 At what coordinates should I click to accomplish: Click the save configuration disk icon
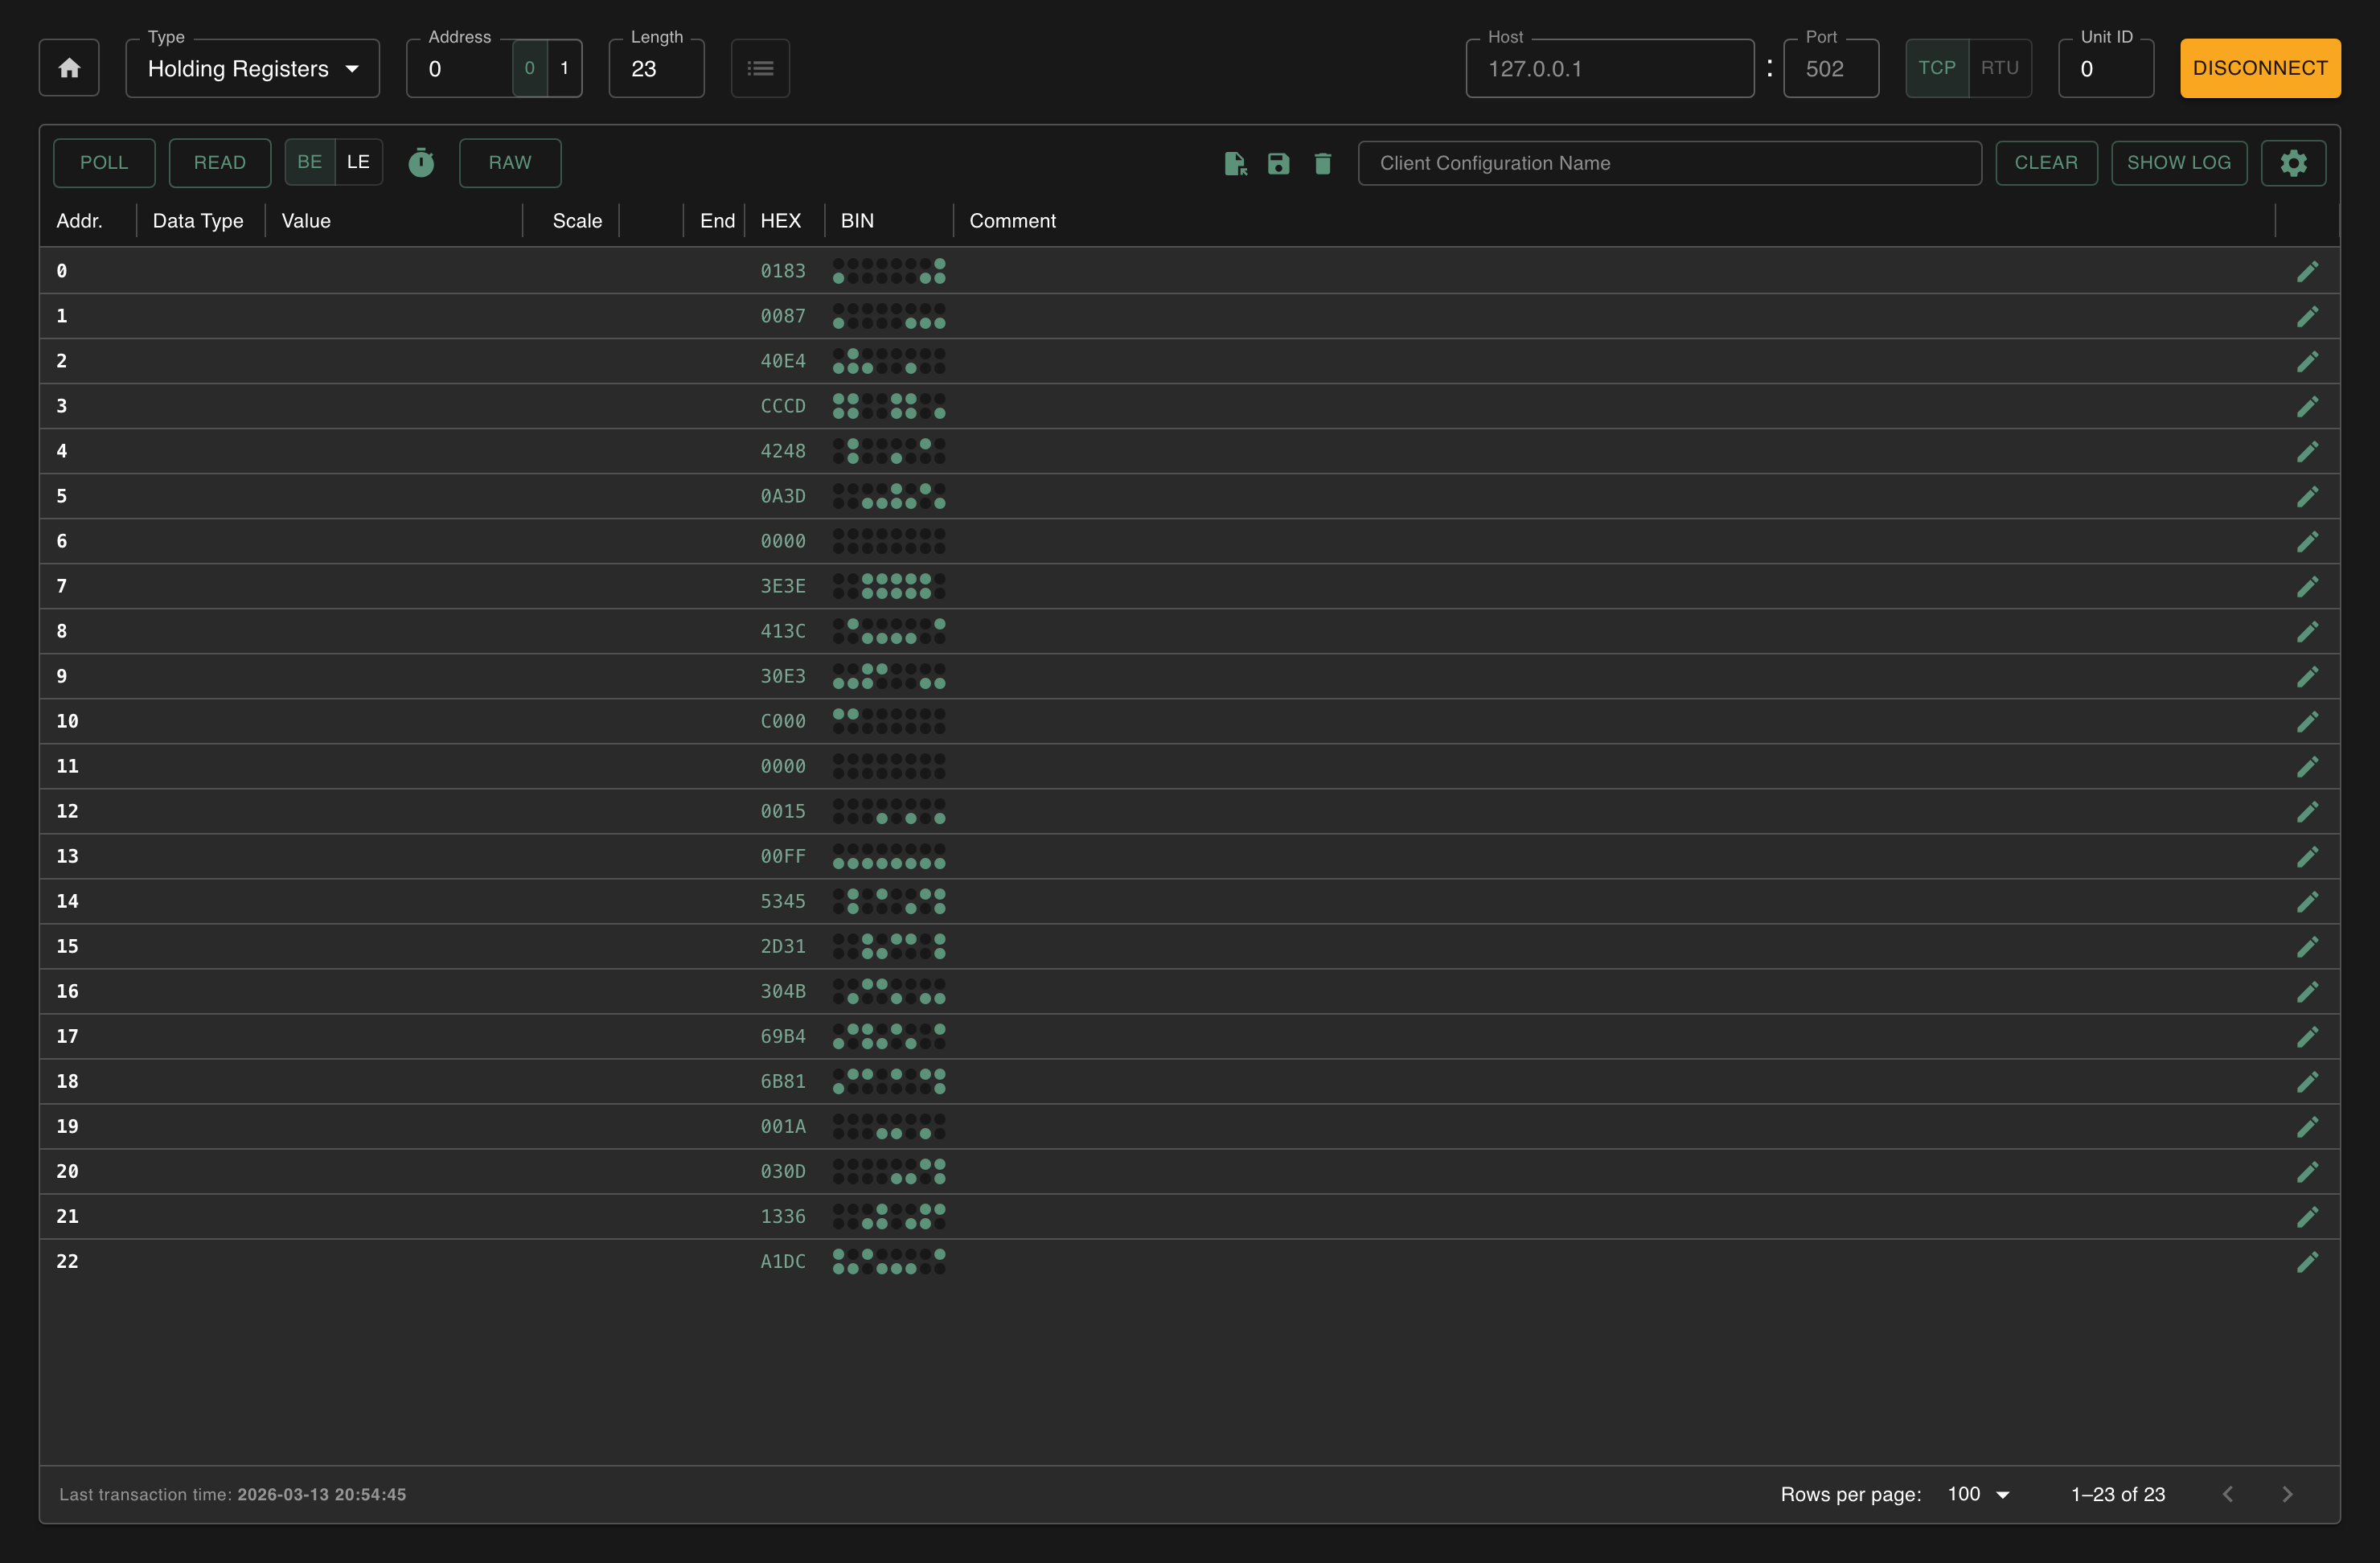pyautogui.click(x=1278, y=163)
